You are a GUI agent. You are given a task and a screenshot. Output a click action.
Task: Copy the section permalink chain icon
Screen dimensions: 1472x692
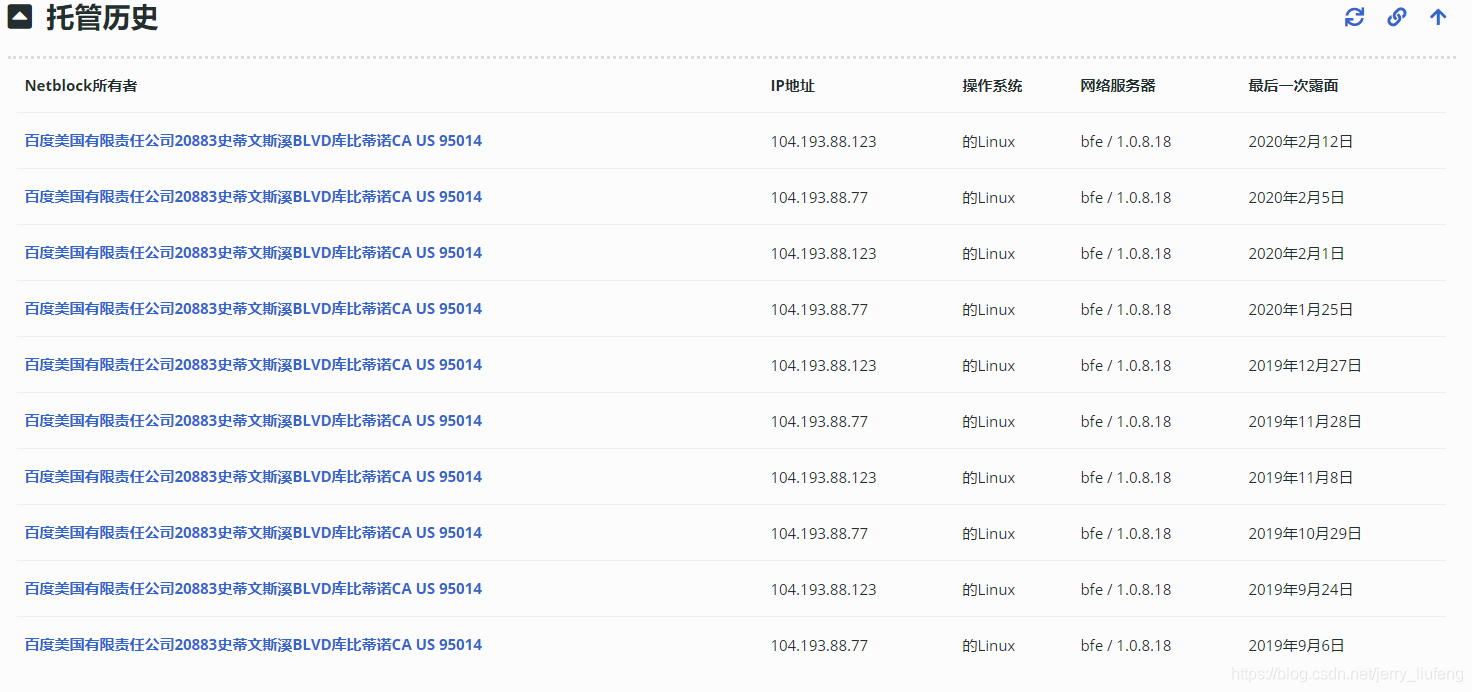[x=1397, y=17]
